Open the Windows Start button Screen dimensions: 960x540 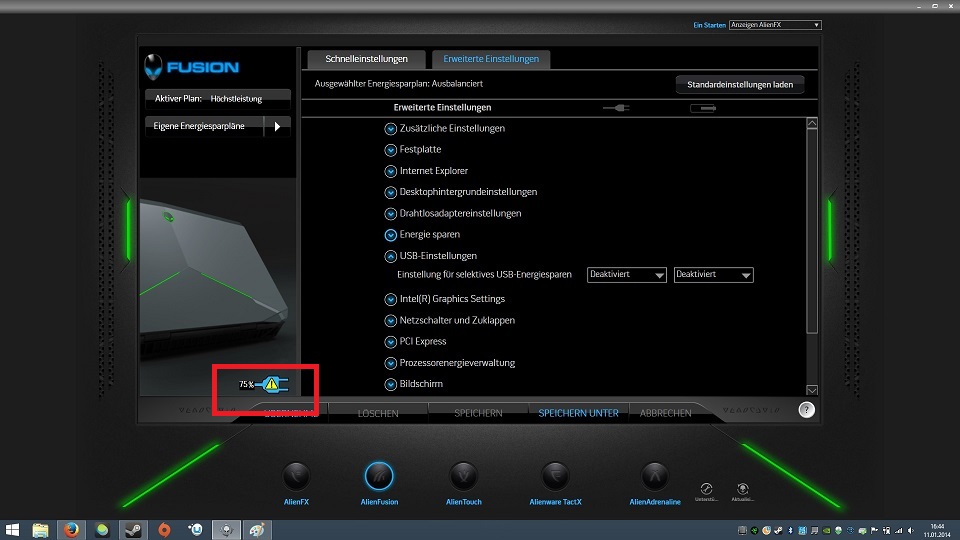(12, 530)
